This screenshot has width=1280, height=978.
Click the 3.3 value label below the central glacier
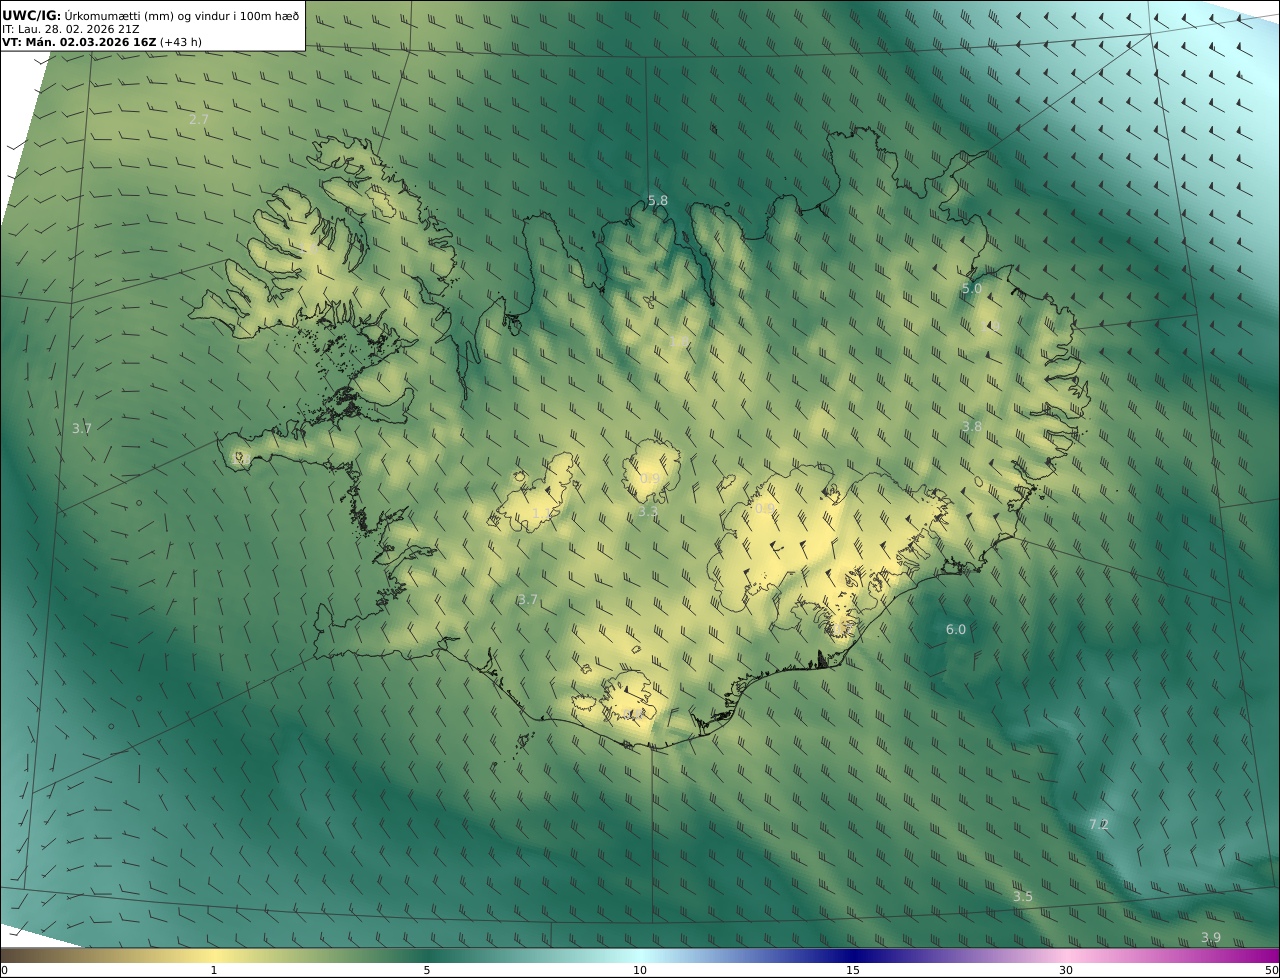pyautogui.click(x=648, y=512)
